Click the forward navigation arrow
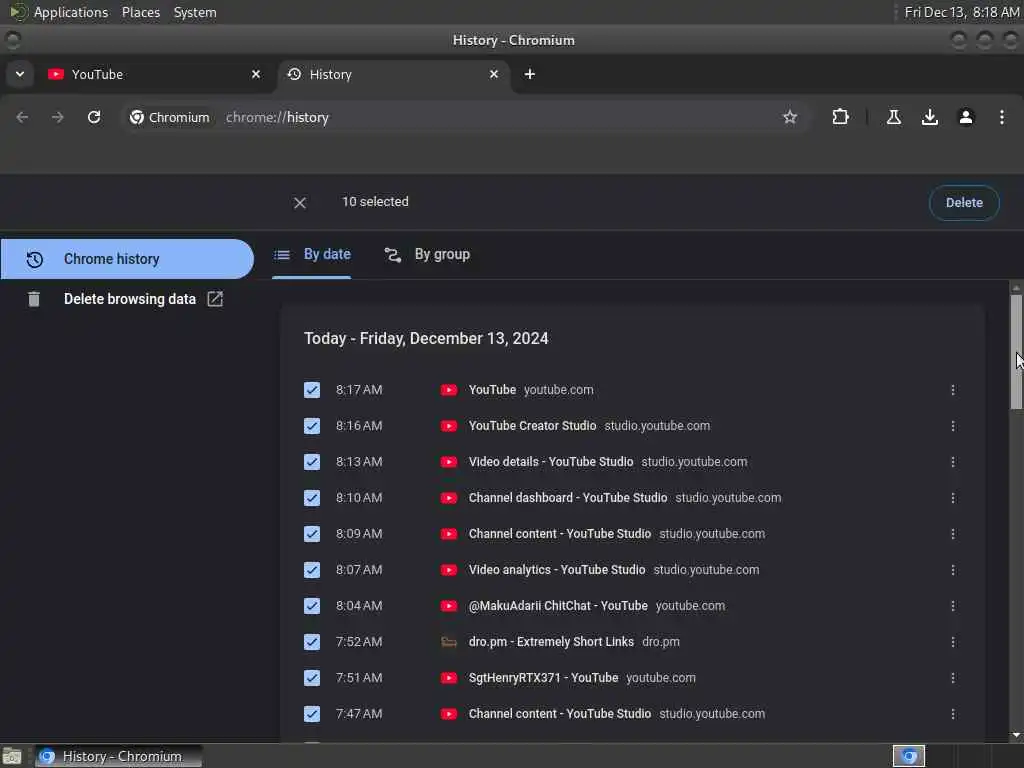This screenshot has width=1024, height=768. [x=57, y=117]
